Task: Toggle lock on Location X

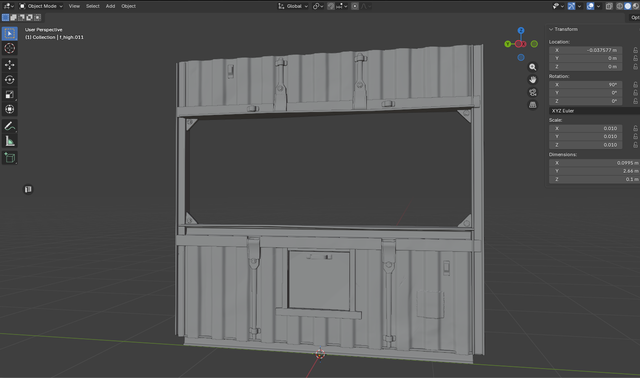Action: point(636,50)
